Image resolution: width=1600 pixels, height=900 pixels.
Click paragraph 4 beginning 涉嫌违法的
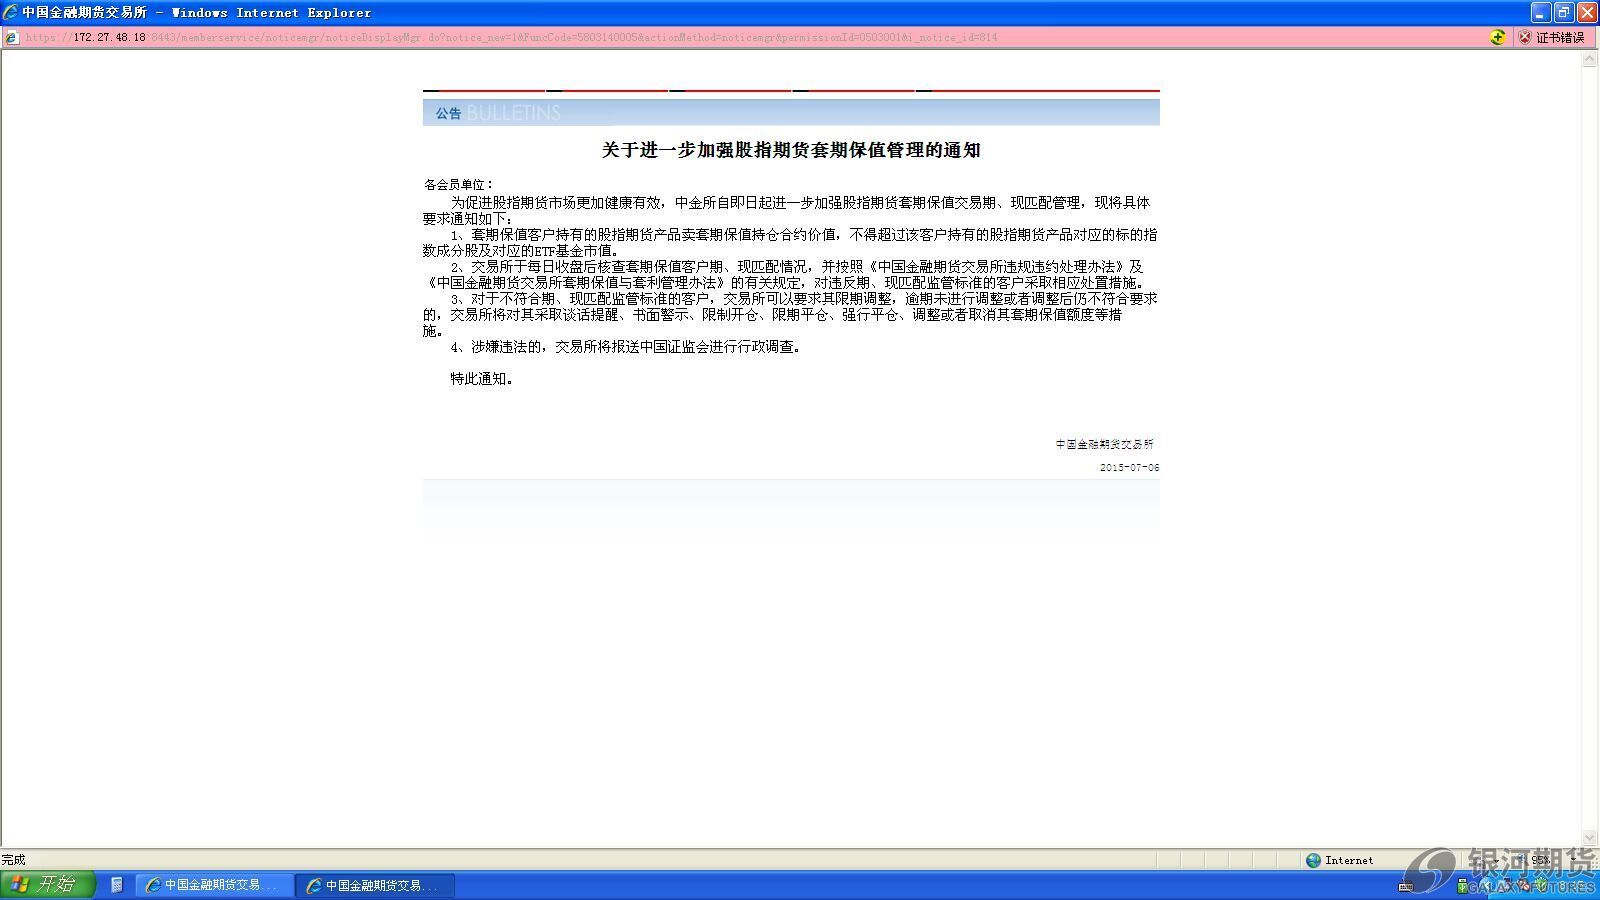625,346
